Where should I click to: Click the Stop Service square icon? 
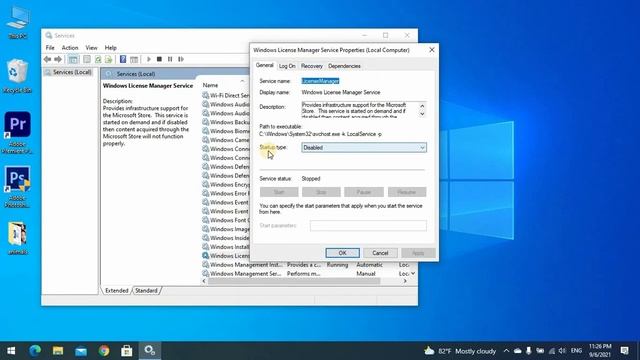pos(159,59)
